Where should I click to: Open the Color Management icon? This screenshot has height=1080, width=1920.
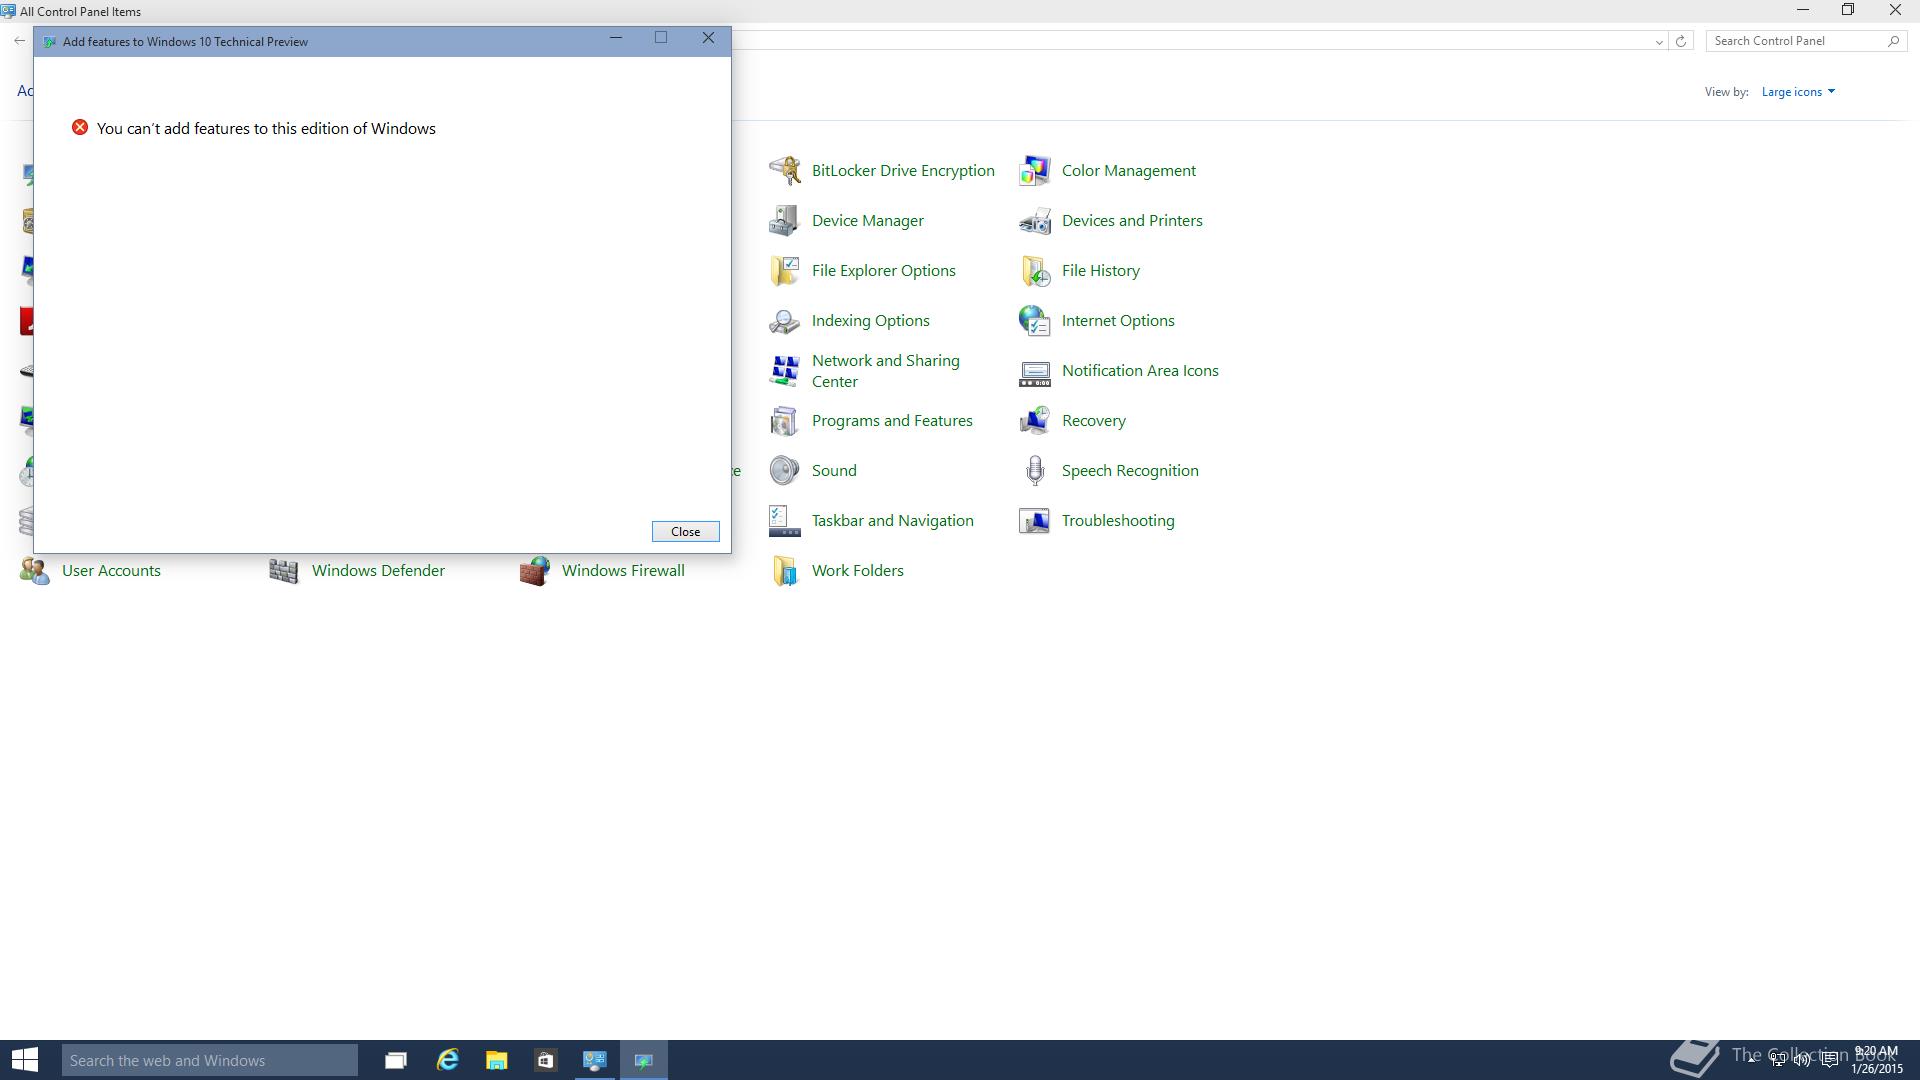pyautogui.click(x=1035, y=171)
